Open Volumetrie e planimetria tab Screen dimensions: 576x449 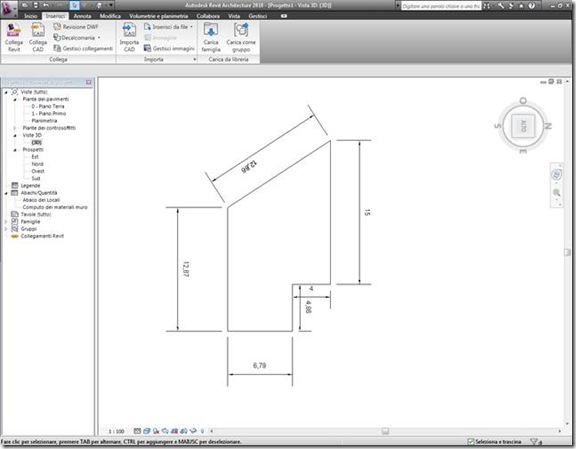pos(159,16)
